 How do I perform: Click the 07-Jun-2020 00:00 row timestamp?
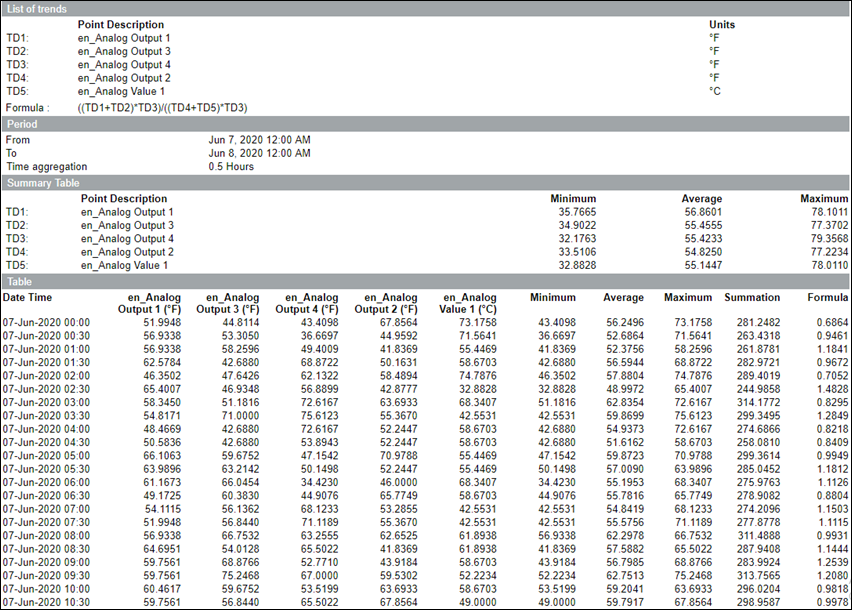(x=46, y=323)
